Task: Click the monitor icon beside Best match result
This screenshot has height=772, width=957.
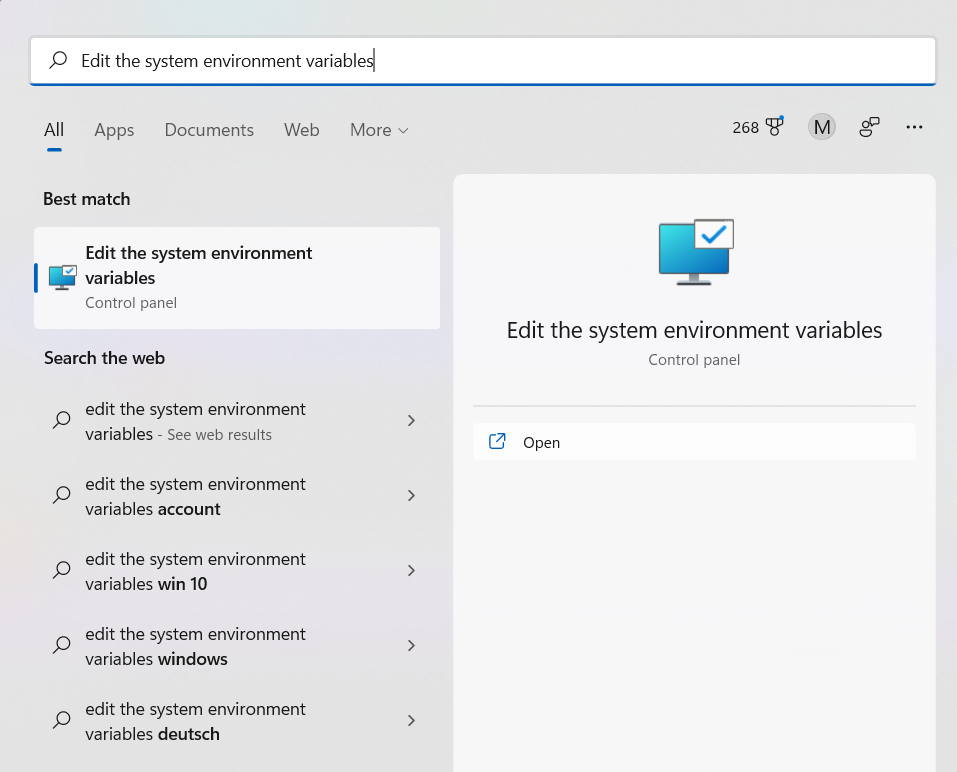Action: [x=62, y=278]
